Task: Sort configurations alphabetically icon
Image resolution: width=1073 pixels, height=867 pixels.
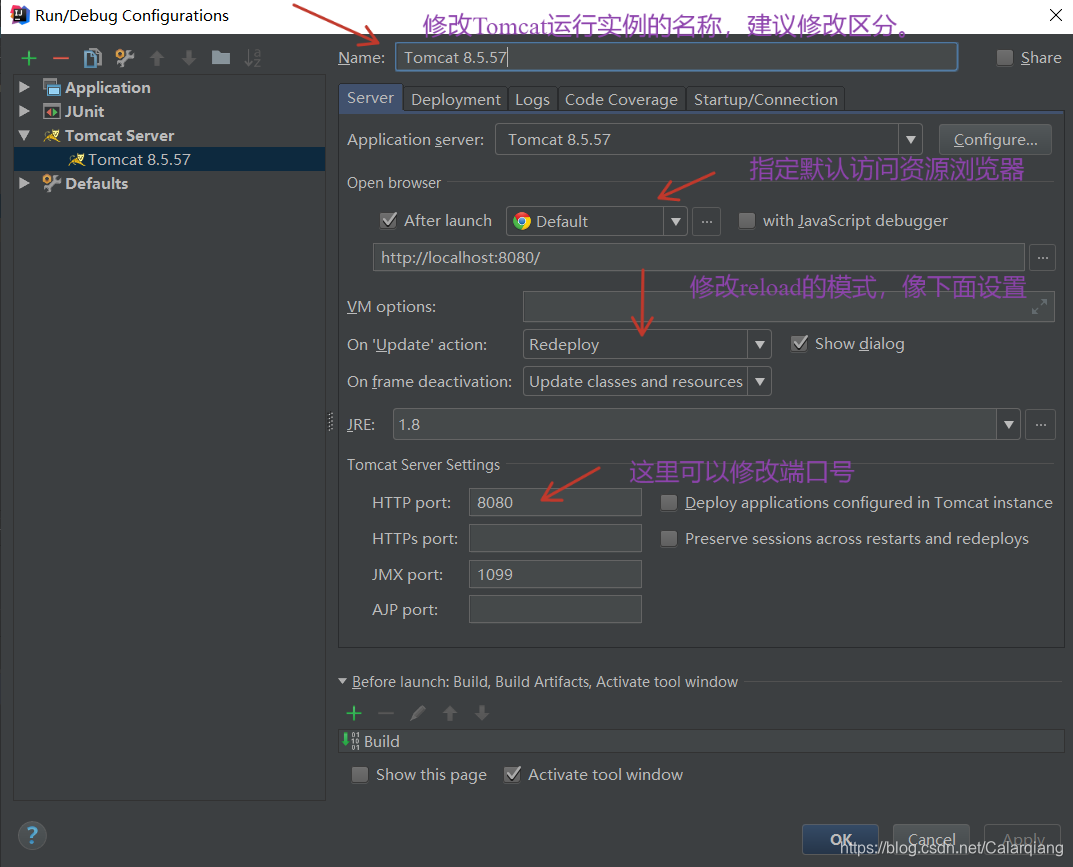Action: point(253,58)
